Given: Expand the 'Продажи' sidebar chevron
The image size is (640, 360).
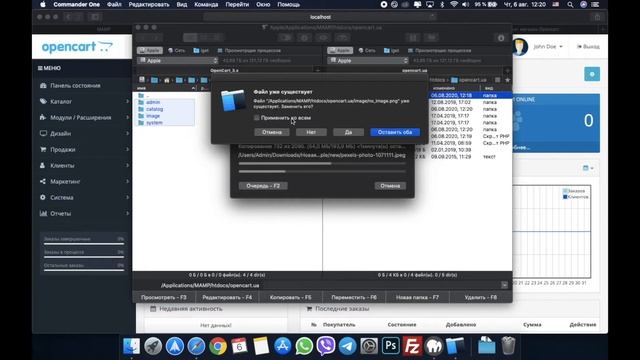Looking at the screenshot, I should point(127,150).
